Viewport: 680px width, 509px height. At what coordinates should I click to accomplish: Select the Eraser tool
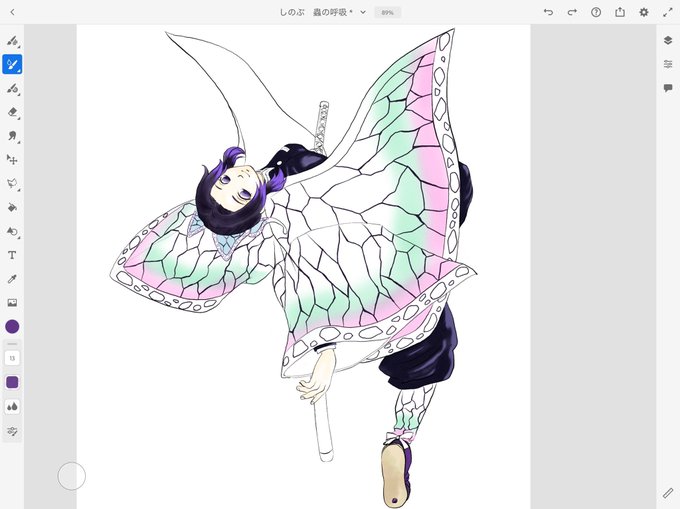(x=13, y=112)
